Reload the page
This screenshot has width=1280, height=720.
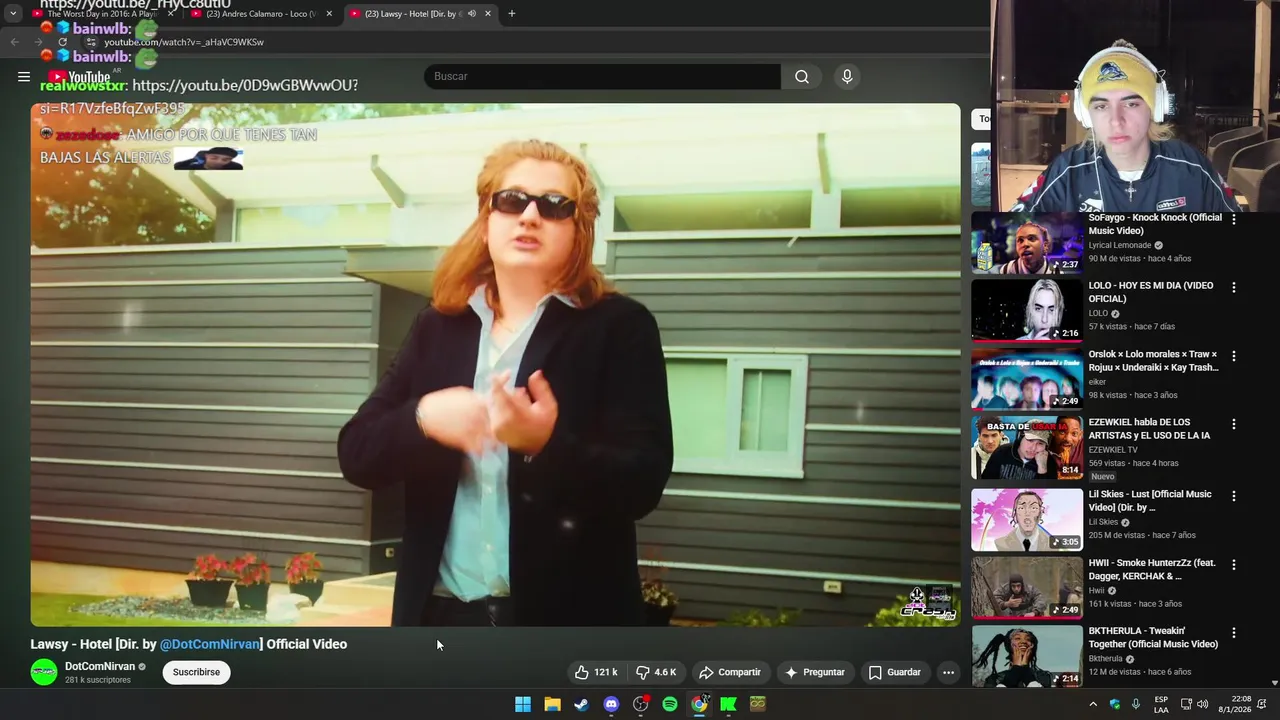pos(62,42)
